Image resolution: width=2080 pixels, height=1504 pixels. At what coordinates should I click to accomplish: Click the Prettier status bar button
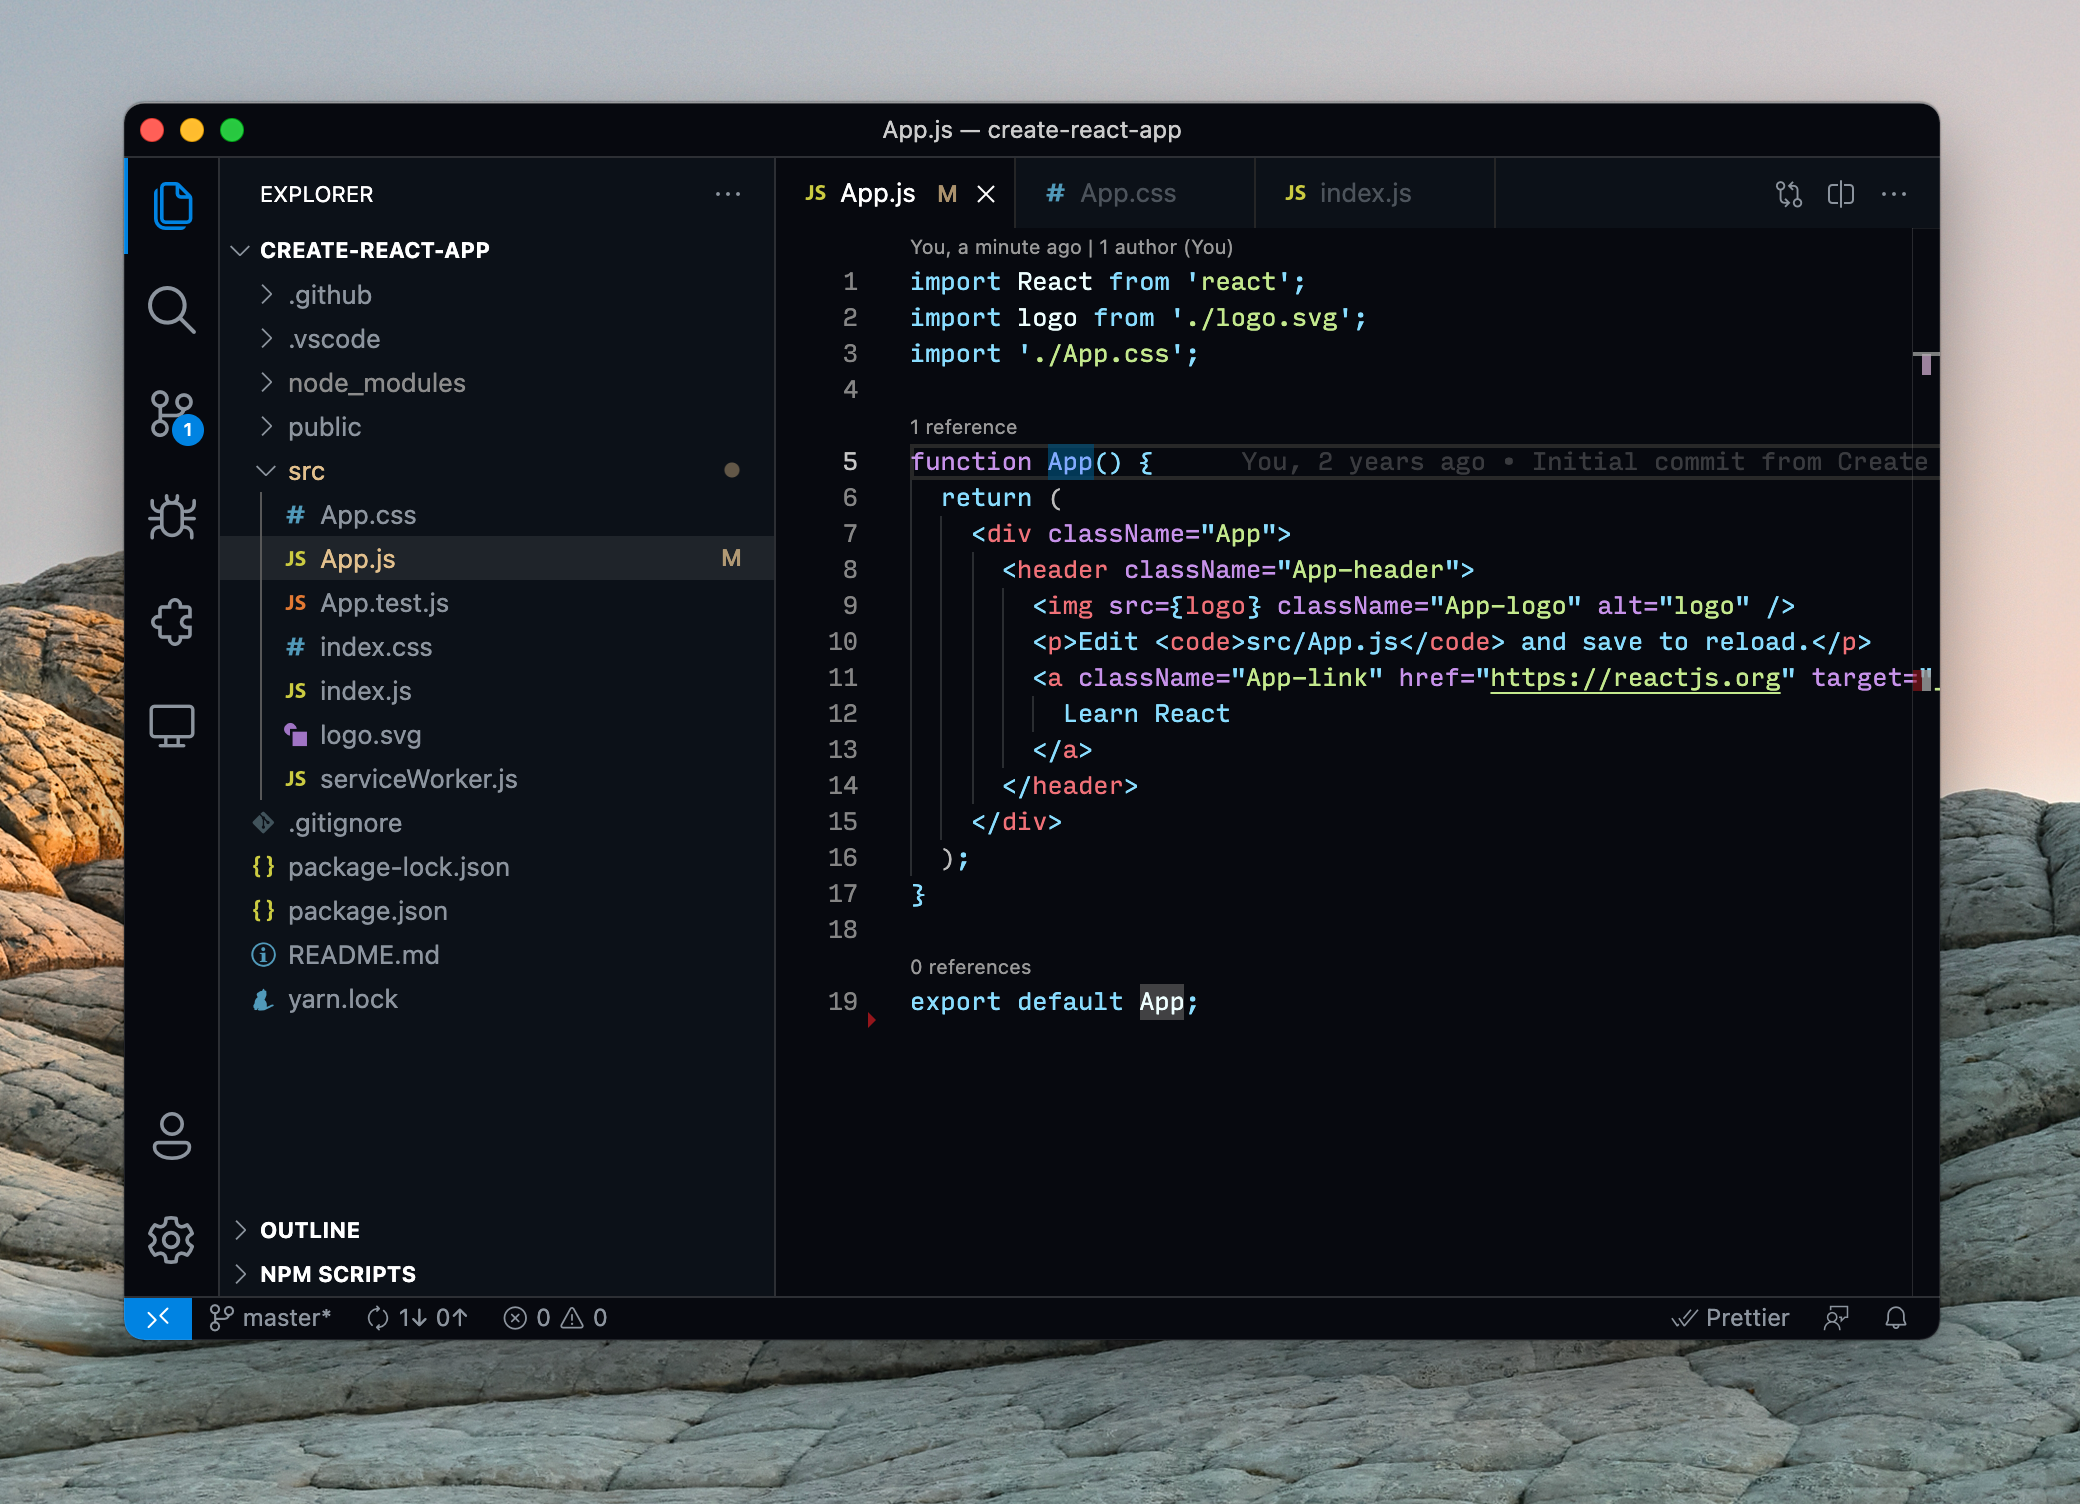click(1731, 1318)
